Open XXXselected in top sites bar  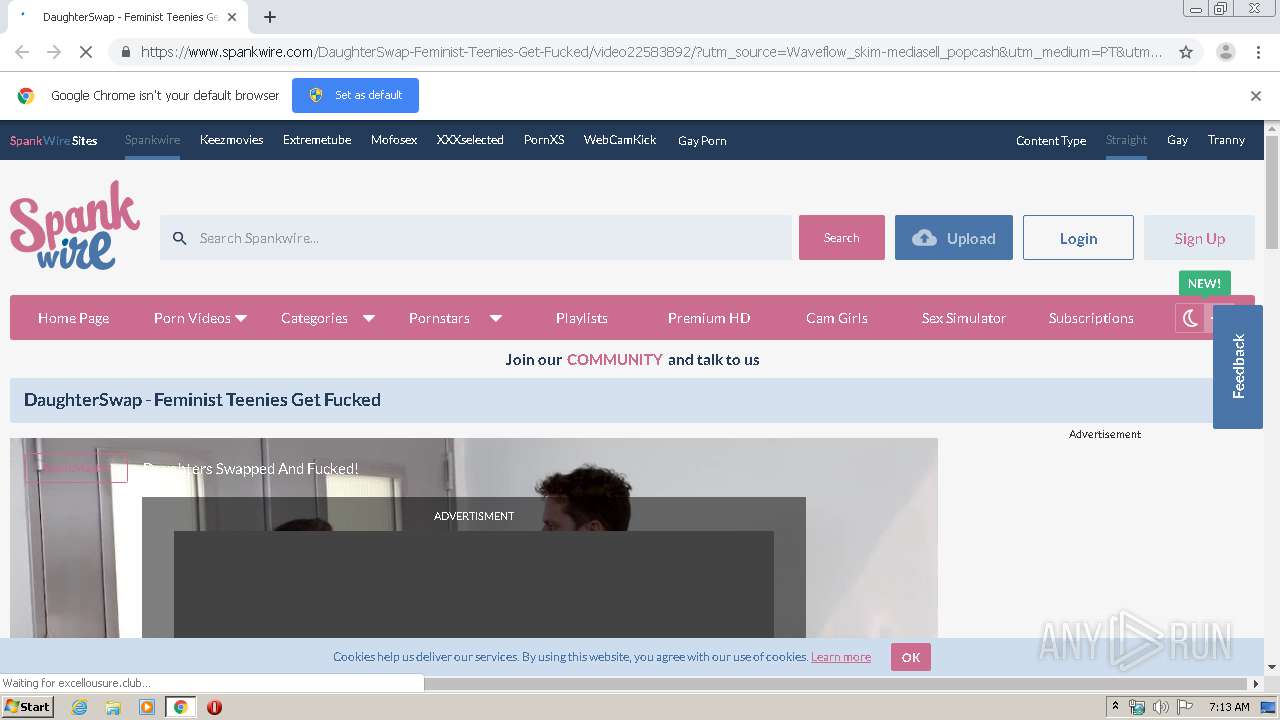click(470, 140)
